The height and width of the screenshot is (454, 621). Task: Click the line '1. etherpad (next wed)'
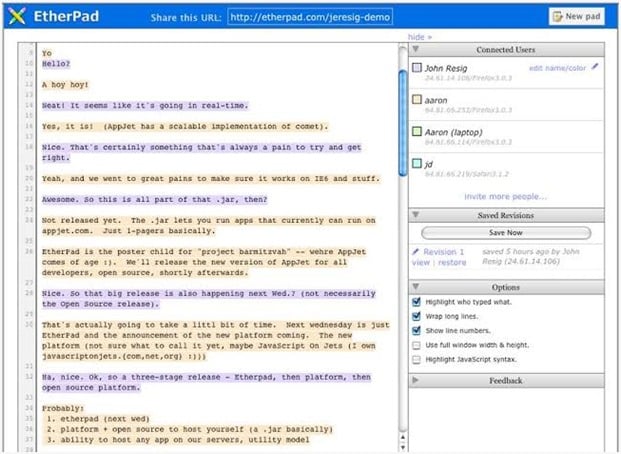(x=98, y=419)
